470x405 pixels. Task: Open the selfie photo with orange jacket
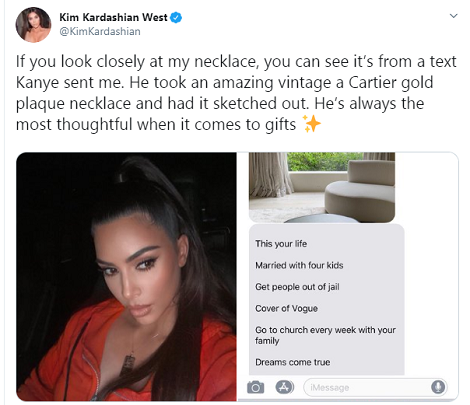tap(126, 277)
